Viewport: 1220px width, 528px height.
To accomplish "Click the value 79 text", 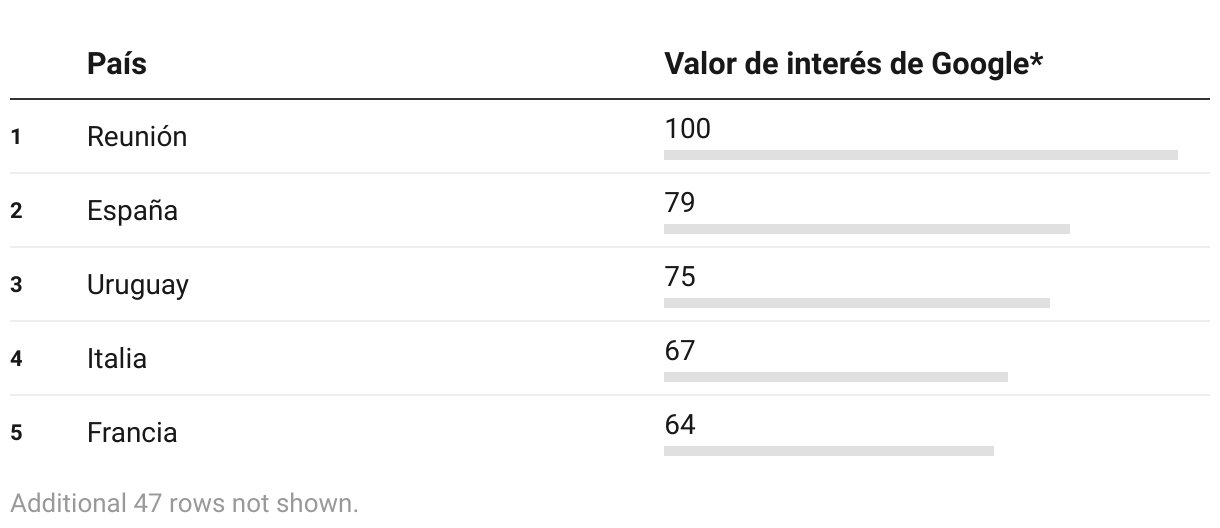I will click(x=680, y=203).
